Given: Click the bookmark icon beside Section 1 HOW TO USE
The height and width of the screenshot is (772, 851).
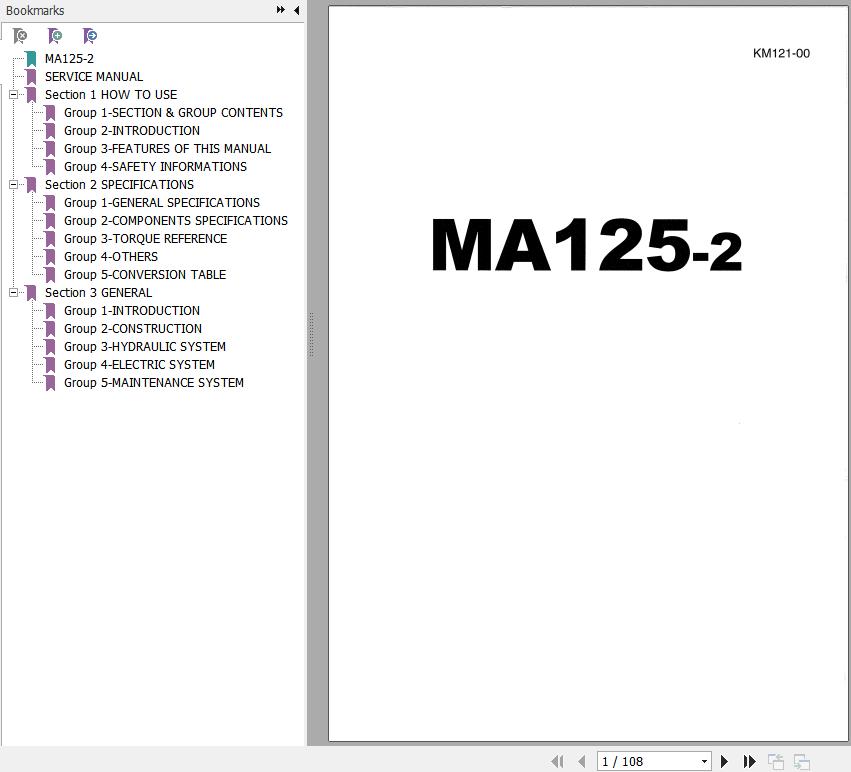Looking at the screenshot, I should tap(31, 94).
